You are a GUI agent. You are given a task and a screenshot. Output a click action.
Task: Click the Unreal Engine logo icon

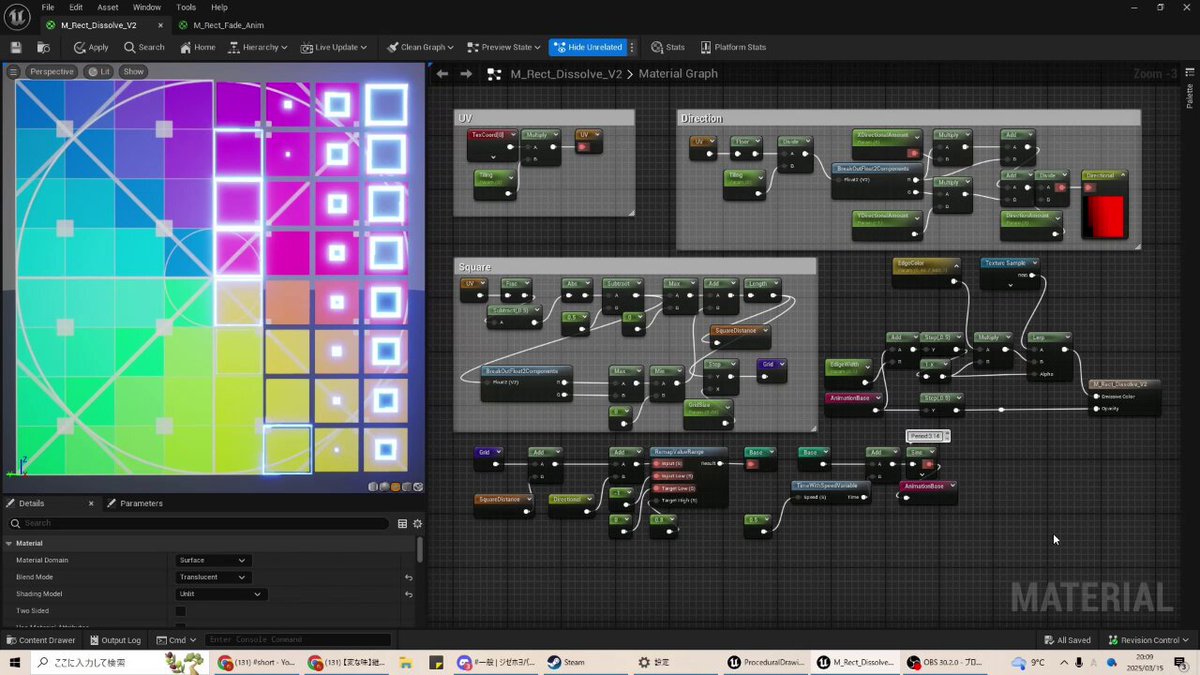(18, 17)
